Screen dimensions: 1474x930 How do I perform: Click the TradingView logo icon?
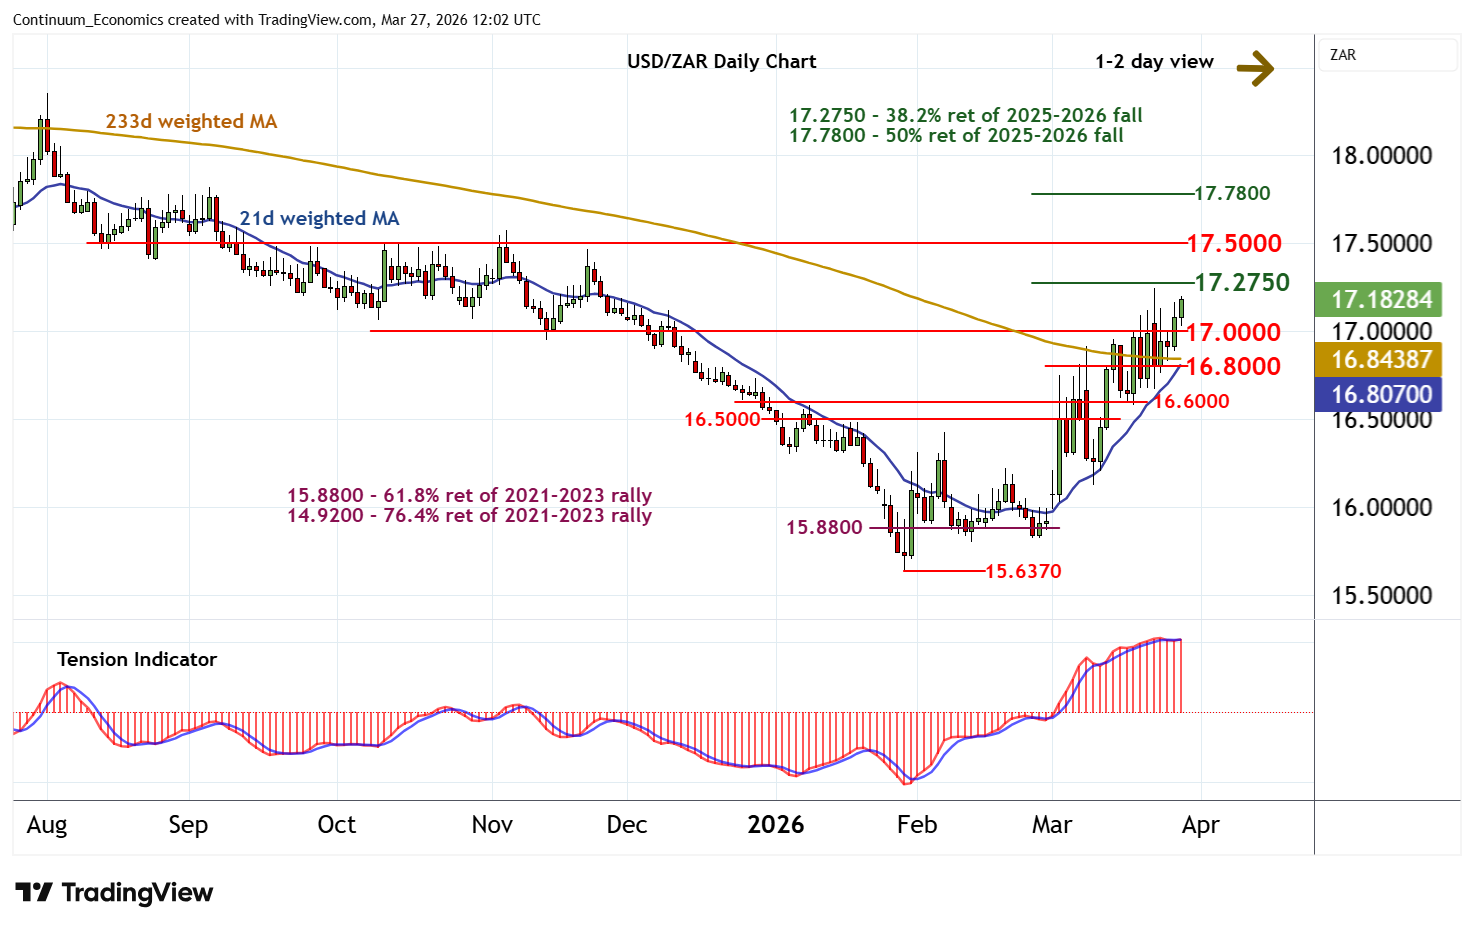click(x=34, y=892)
